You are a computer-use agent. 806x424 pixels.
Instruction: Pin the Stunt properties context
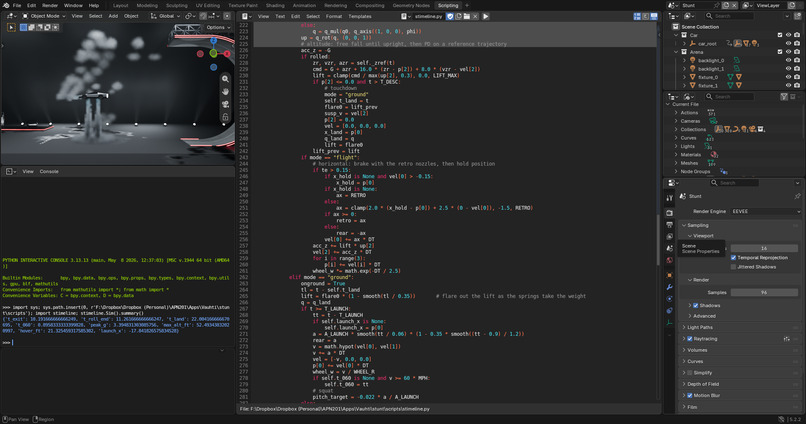coord(797,196)
